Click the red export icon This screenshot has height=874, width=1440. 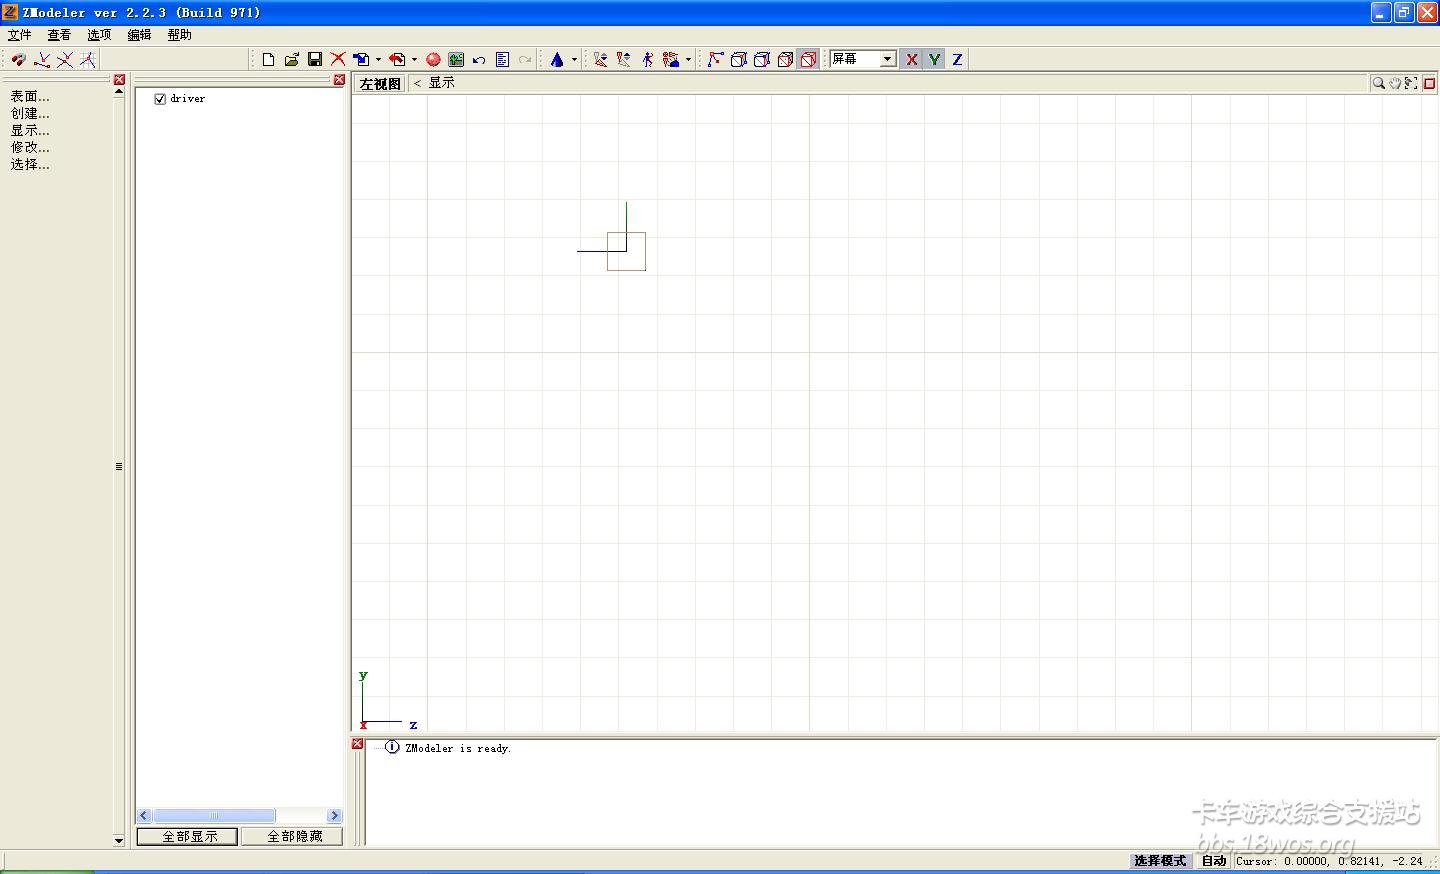click(397, 60)
